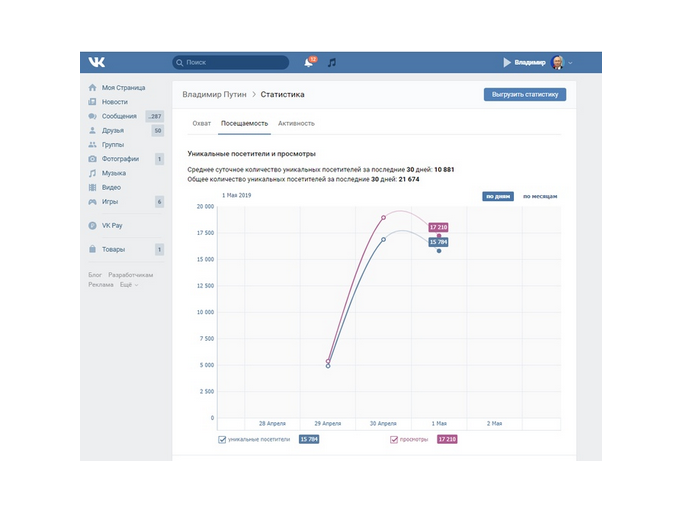Click the Группы people icon

pyautogui.click(x=92, y=144)
